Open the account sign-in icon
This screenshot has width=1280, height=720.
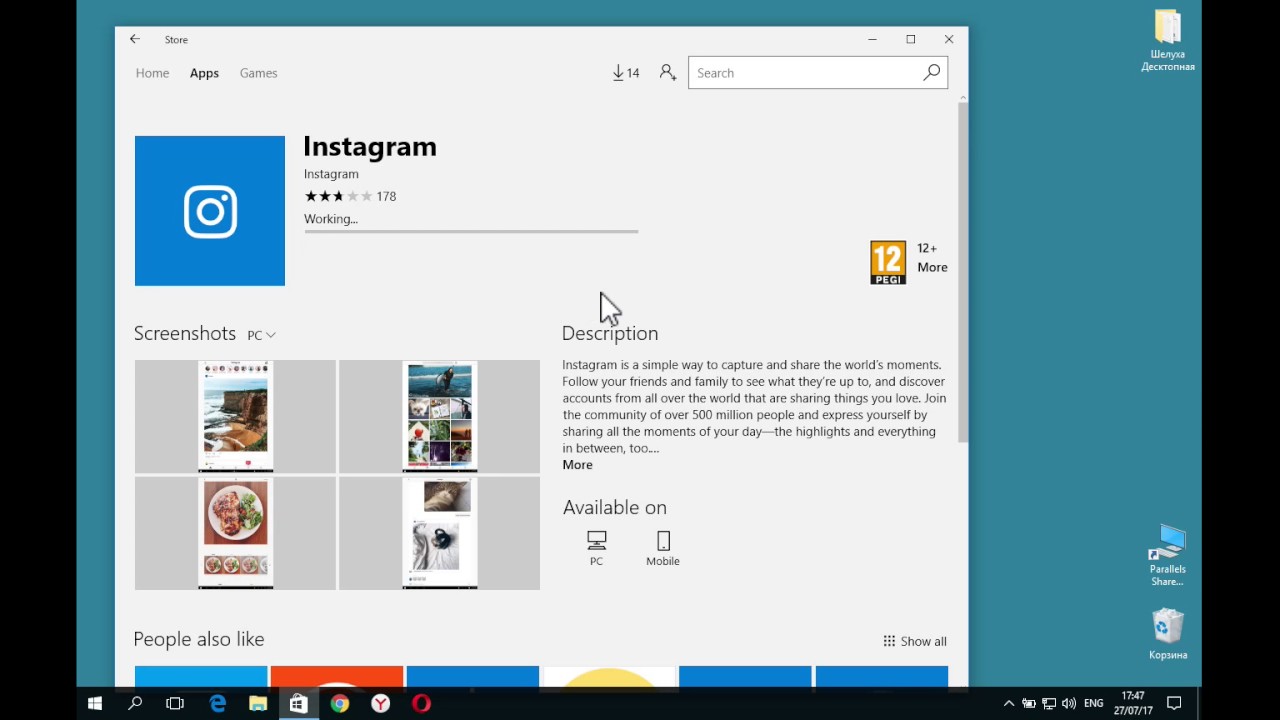coord(668,73)
